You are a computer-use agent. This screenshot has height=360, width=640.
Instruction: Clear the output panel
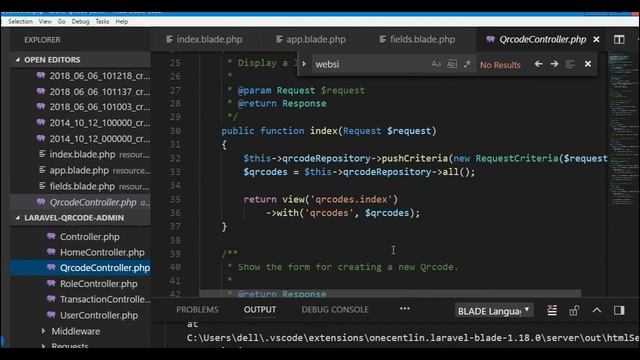click(552, 311)
